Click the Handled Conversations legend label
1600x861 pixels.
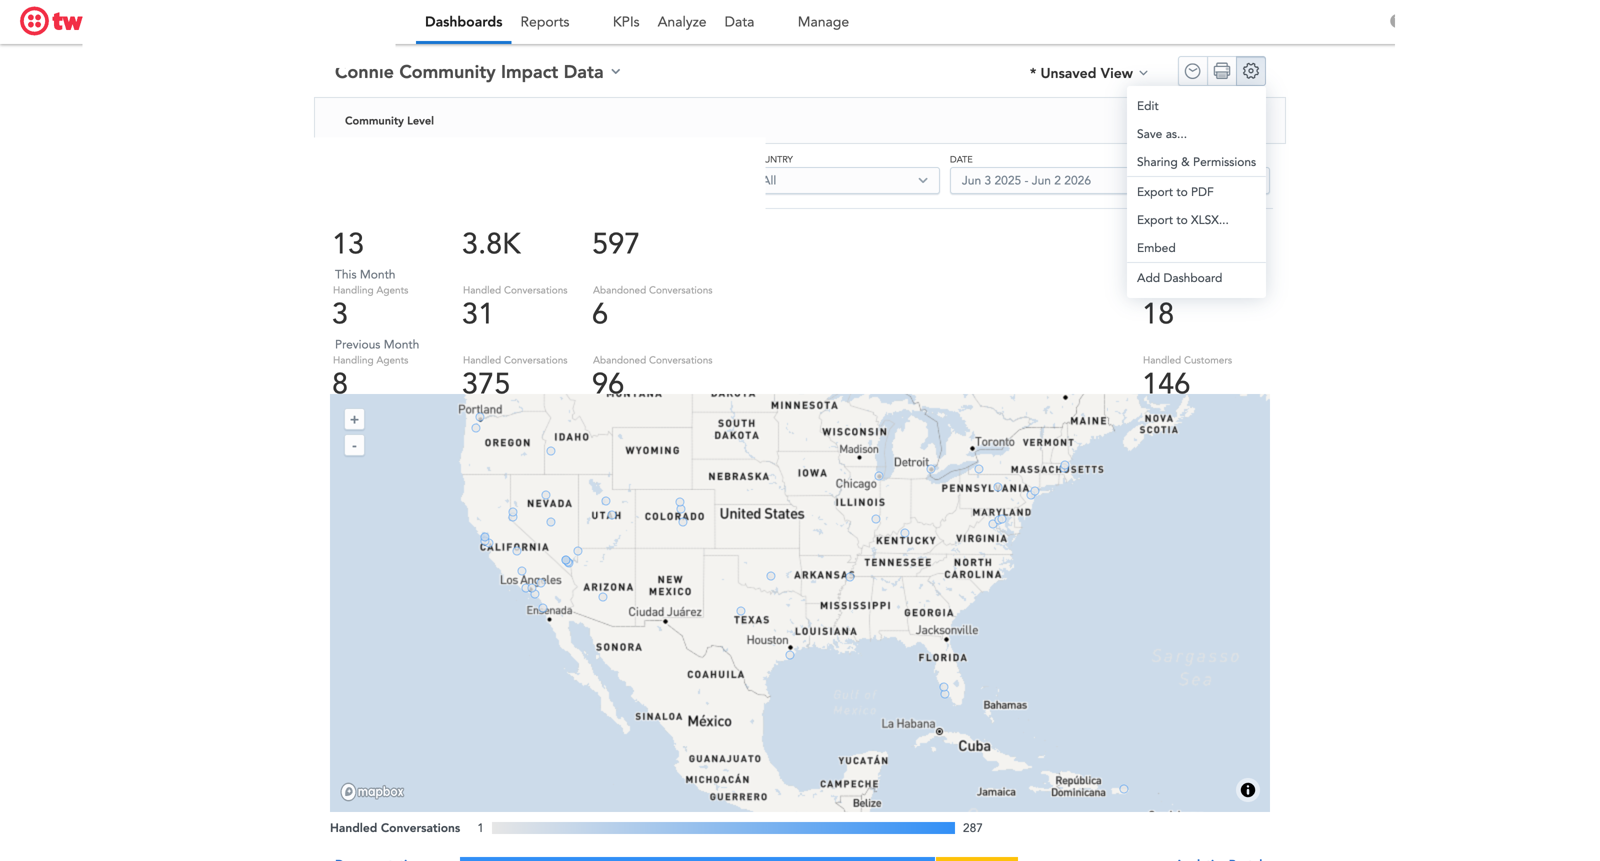click(x=395, y=828)
